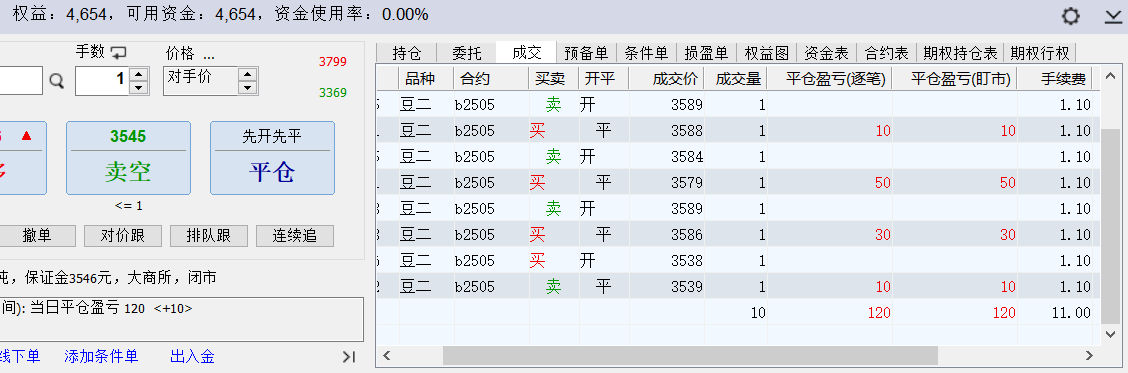The height and width of the screenshot is (373, 1128).
Task: Open the 添加条件单 link
Action: click(101, 356)
